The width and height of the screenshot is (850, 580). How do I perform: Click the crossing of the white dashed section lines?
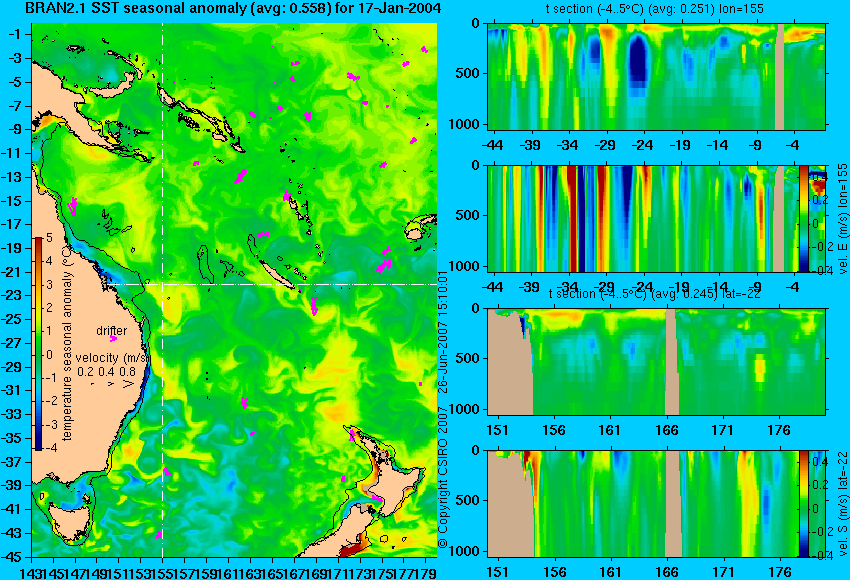(x=163, y=284)
